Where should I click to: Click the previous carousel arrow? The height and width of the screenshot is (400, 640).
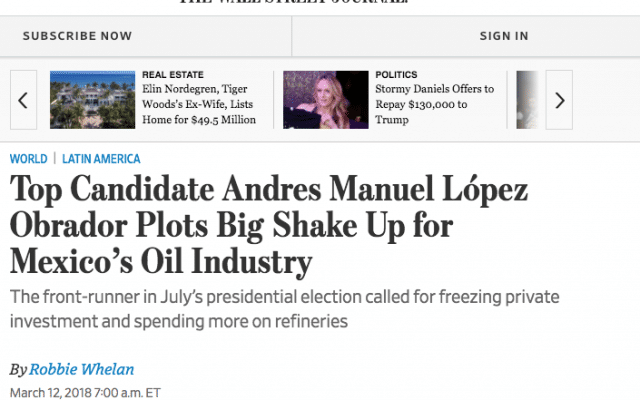point(23,100)
